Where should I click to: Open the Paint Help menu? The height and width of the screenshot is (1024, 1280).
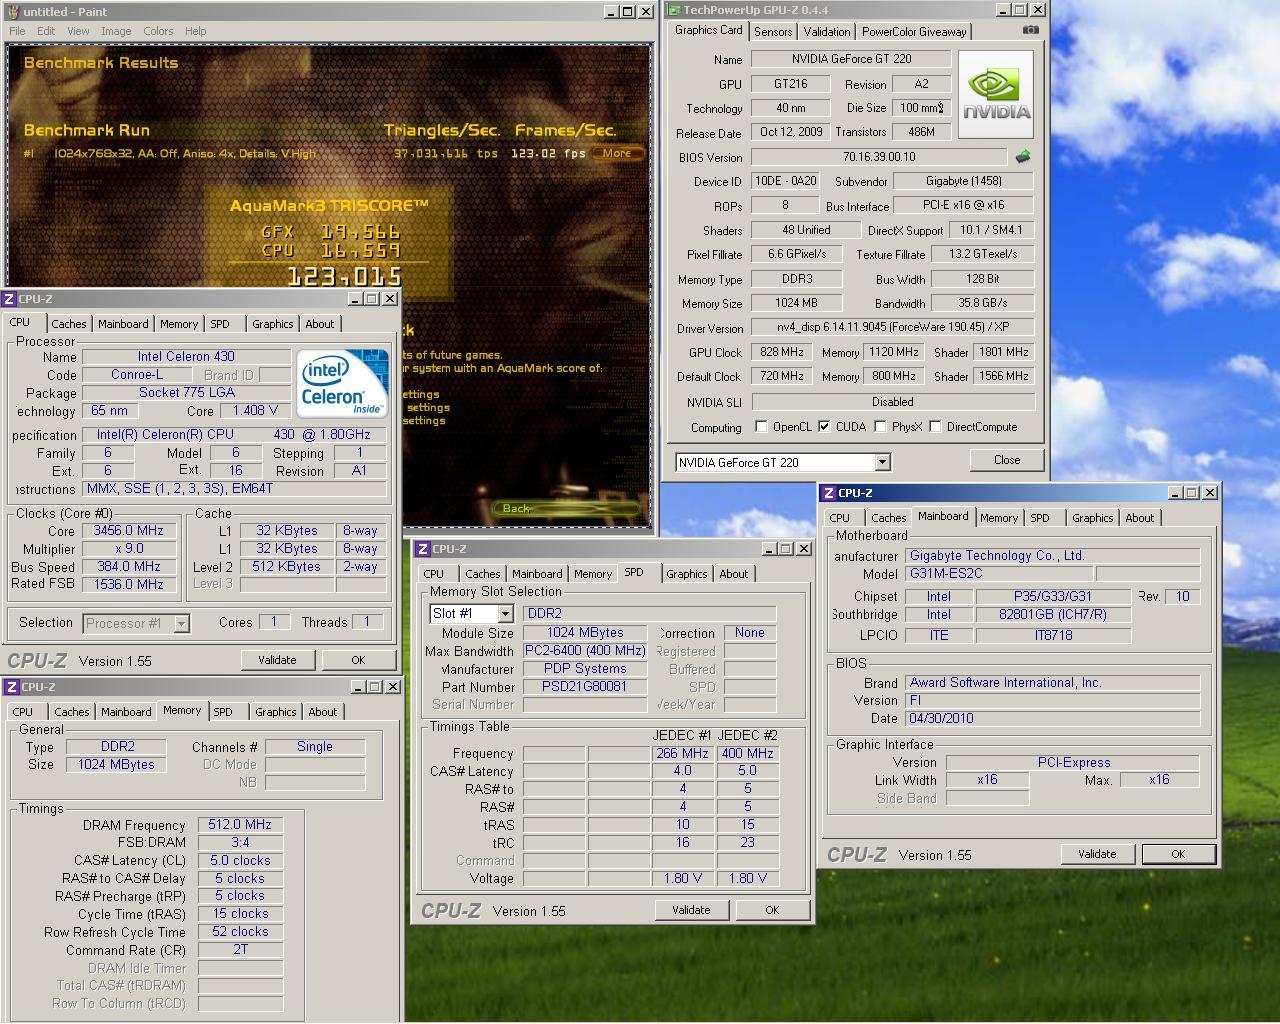(x=196, y=31)
